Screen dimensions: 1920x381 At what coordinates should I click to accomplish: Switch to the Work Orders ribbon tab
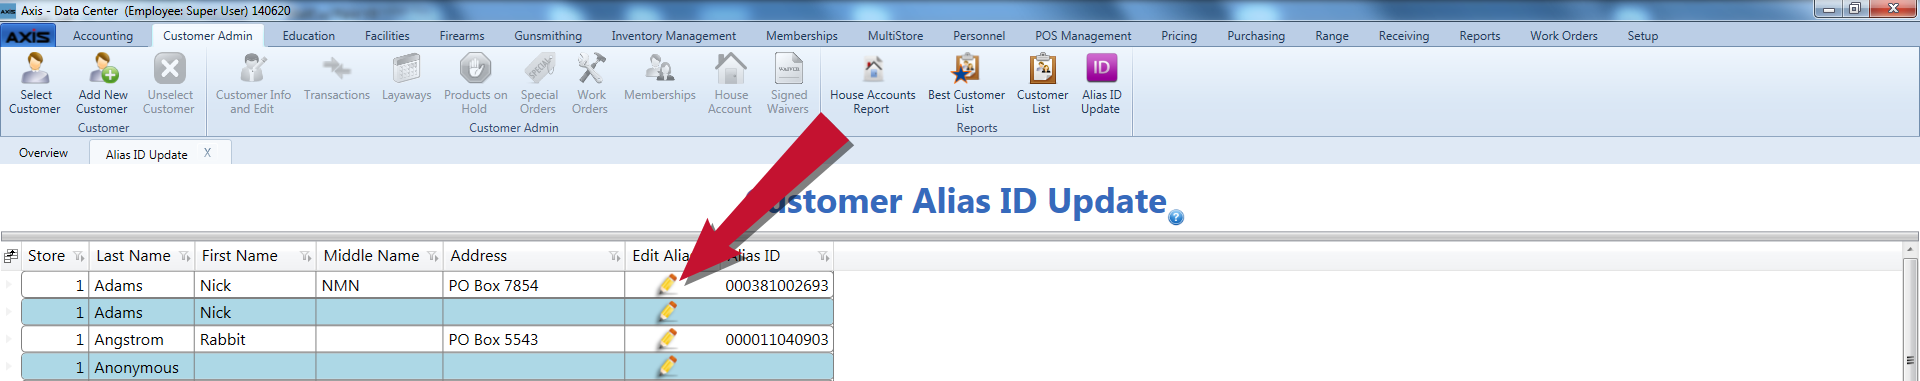point(1564,36)
